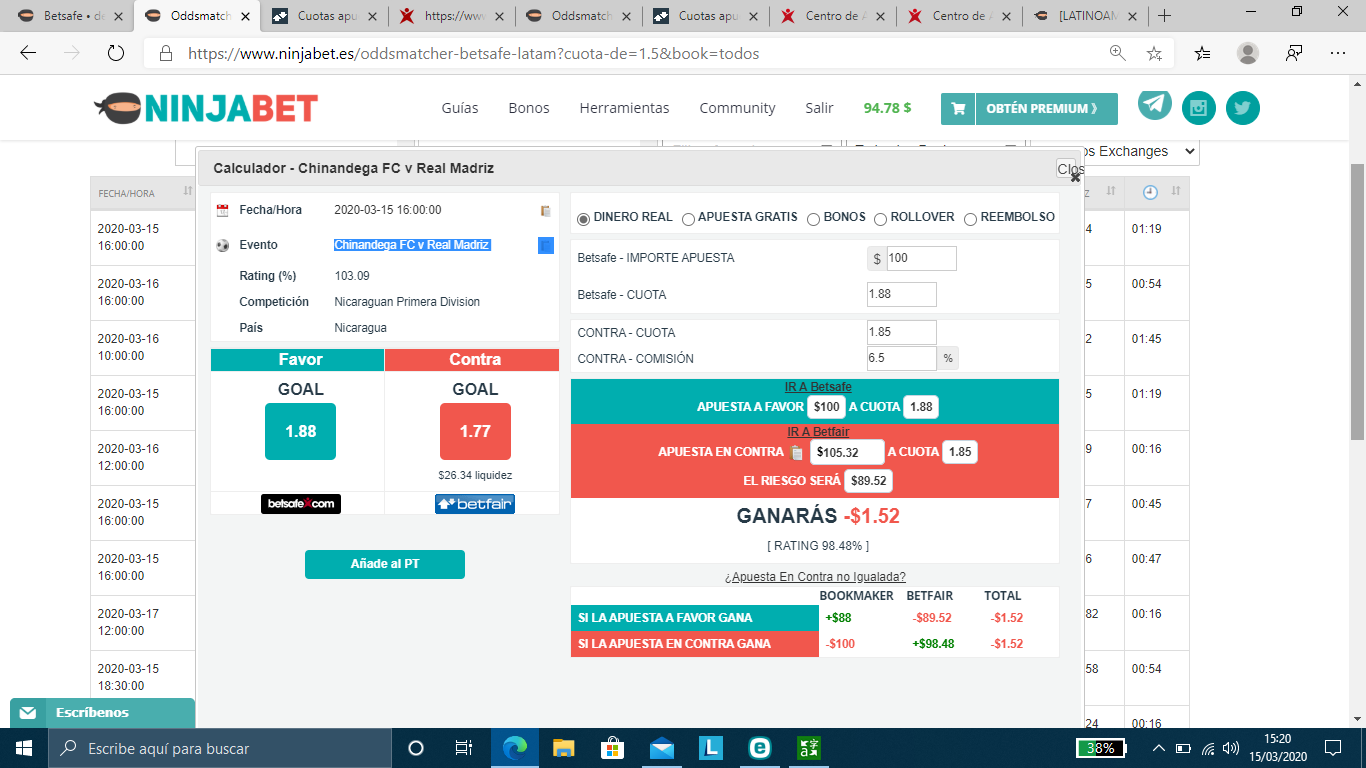Sort by the clock column header arrows
Image resolution: width=1366 pixels, height=768 pixels.
[1176, 192]
